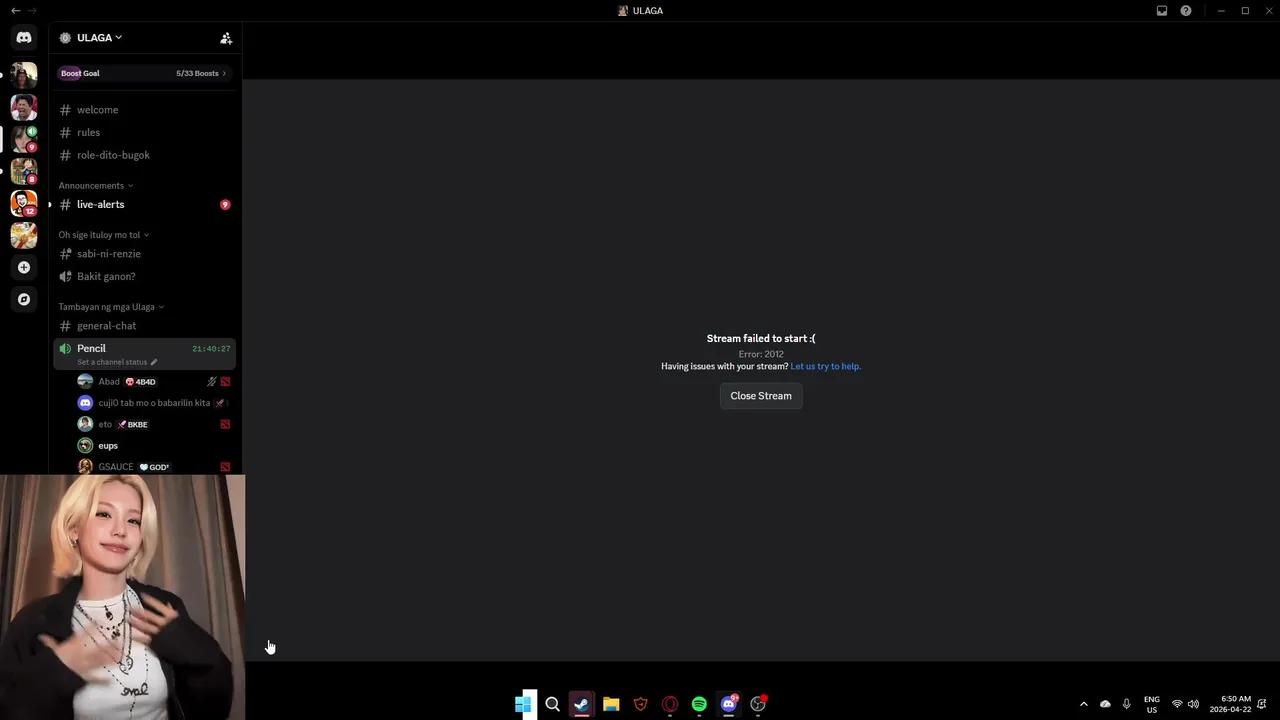The image size is (1280, 720).
Task: Click the Add a Server plus icon
Action: click(x=24, y=267)
